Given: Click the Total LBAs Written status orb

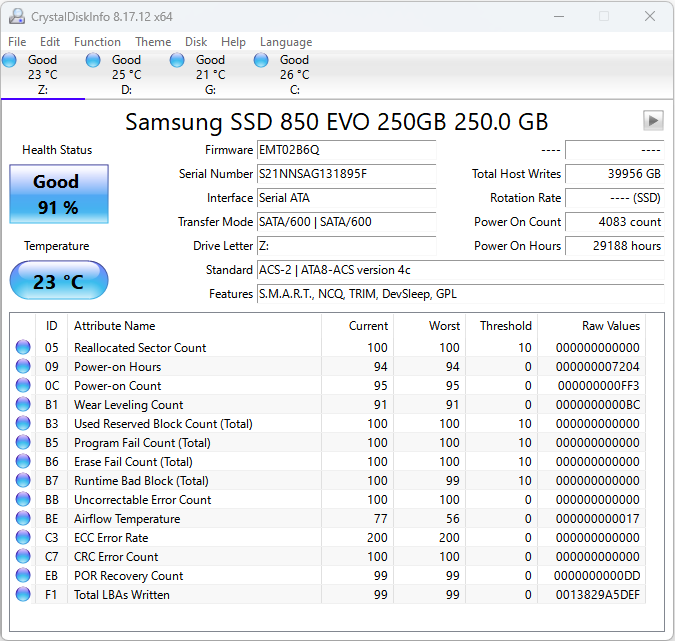Looking at the screenshot, I should pyautogui.click(x=23, y=595).
